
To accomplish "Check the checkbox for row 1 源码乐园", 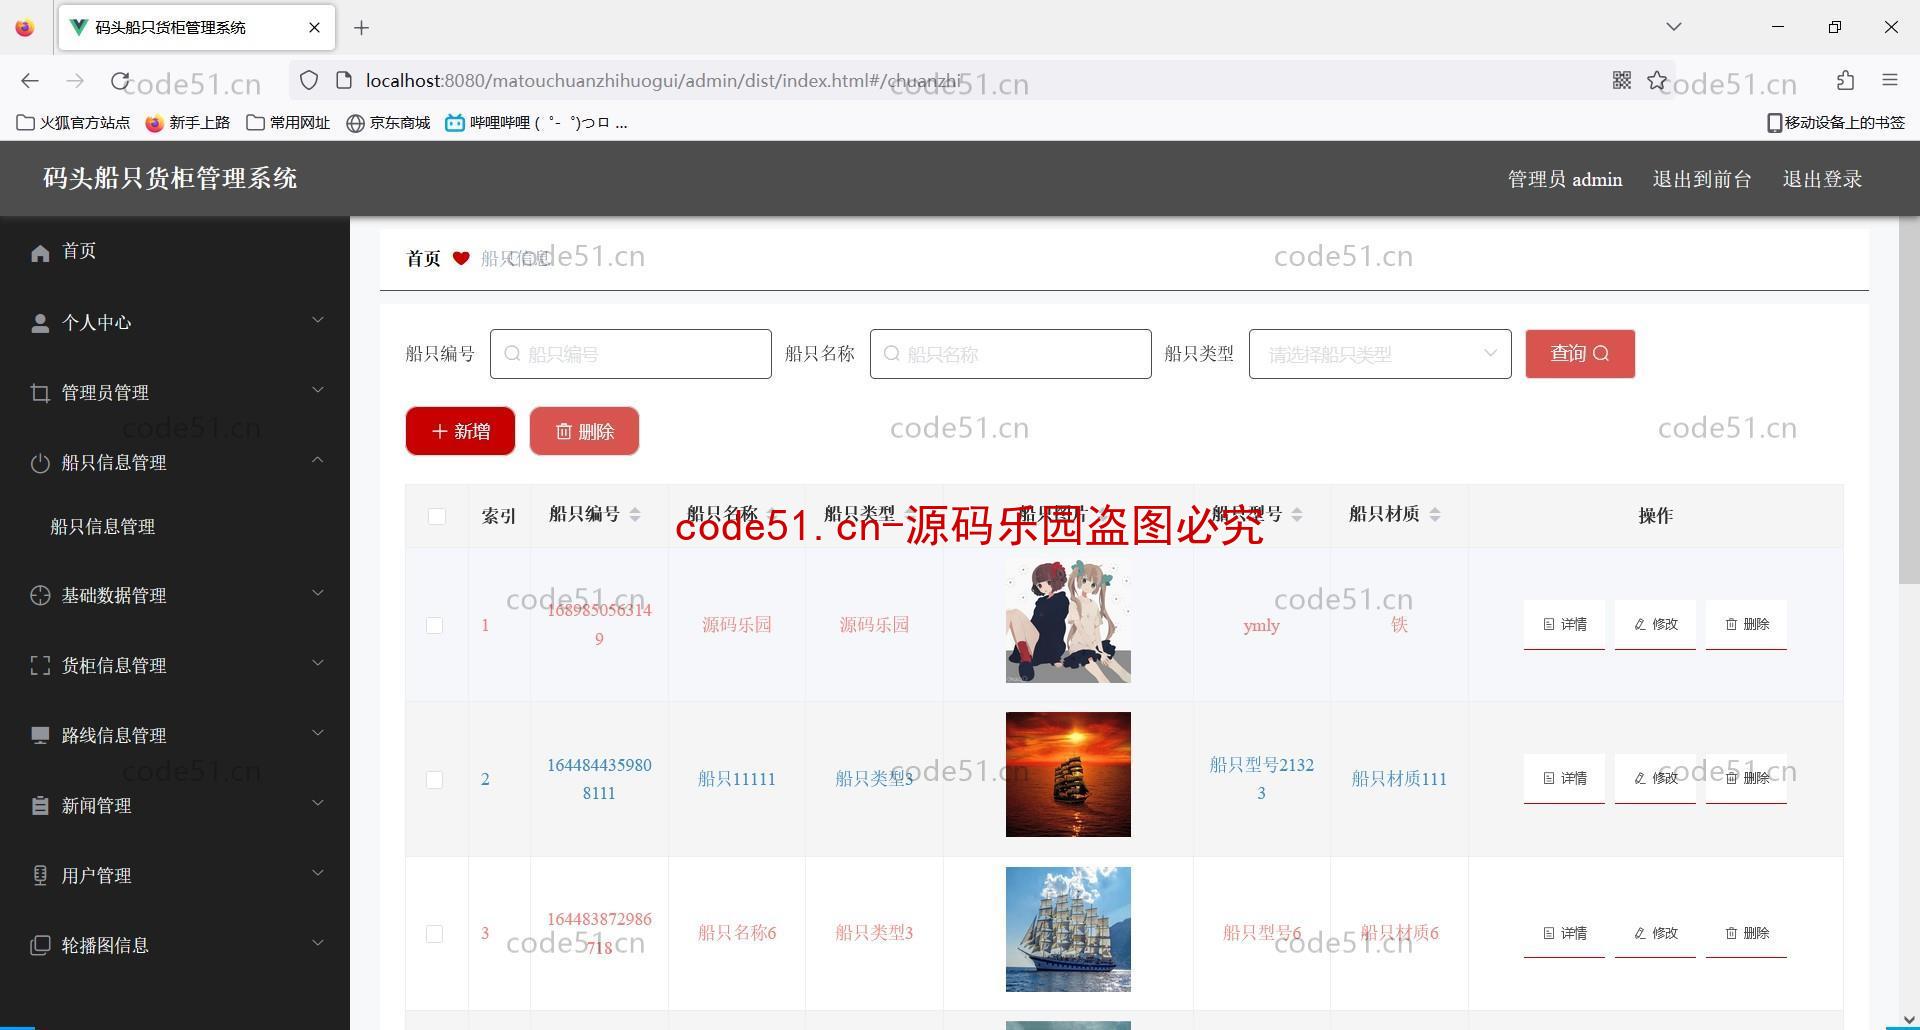I will coord(434,625).
